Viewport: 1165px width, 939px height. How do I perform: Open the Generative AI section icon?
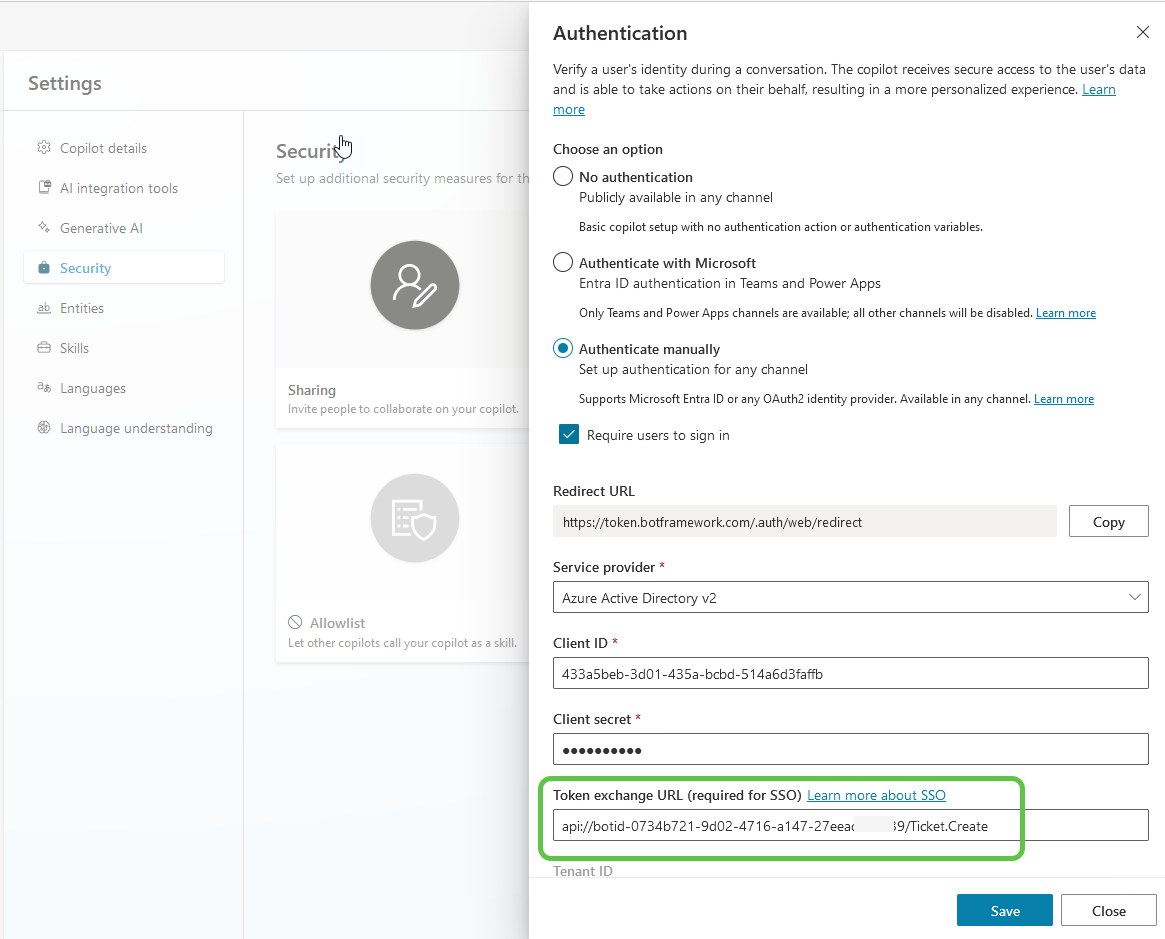click(44, 227)
